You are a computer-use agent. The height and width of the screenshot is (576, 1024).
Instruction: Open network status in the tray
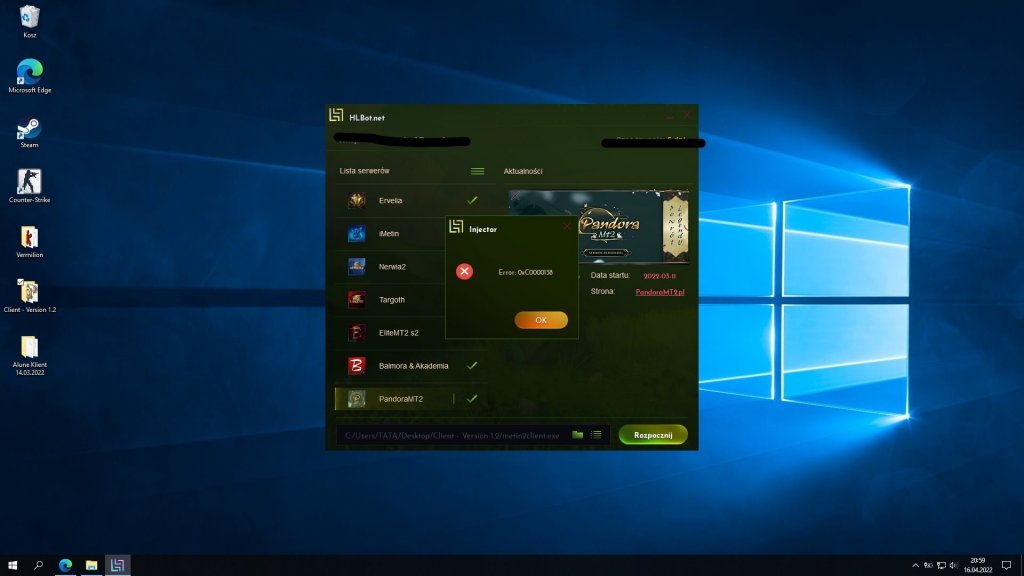[x=941, y=566]
